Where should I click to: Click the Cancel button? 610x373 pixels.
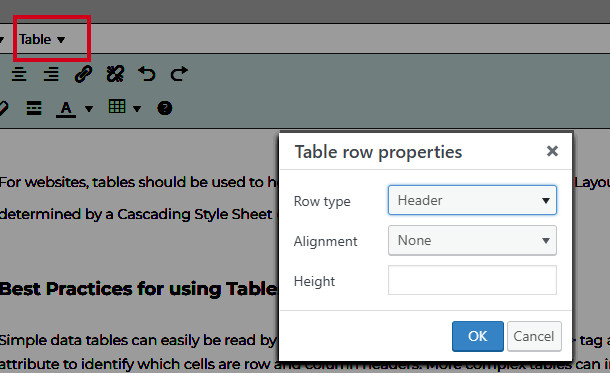coord(534,336)
